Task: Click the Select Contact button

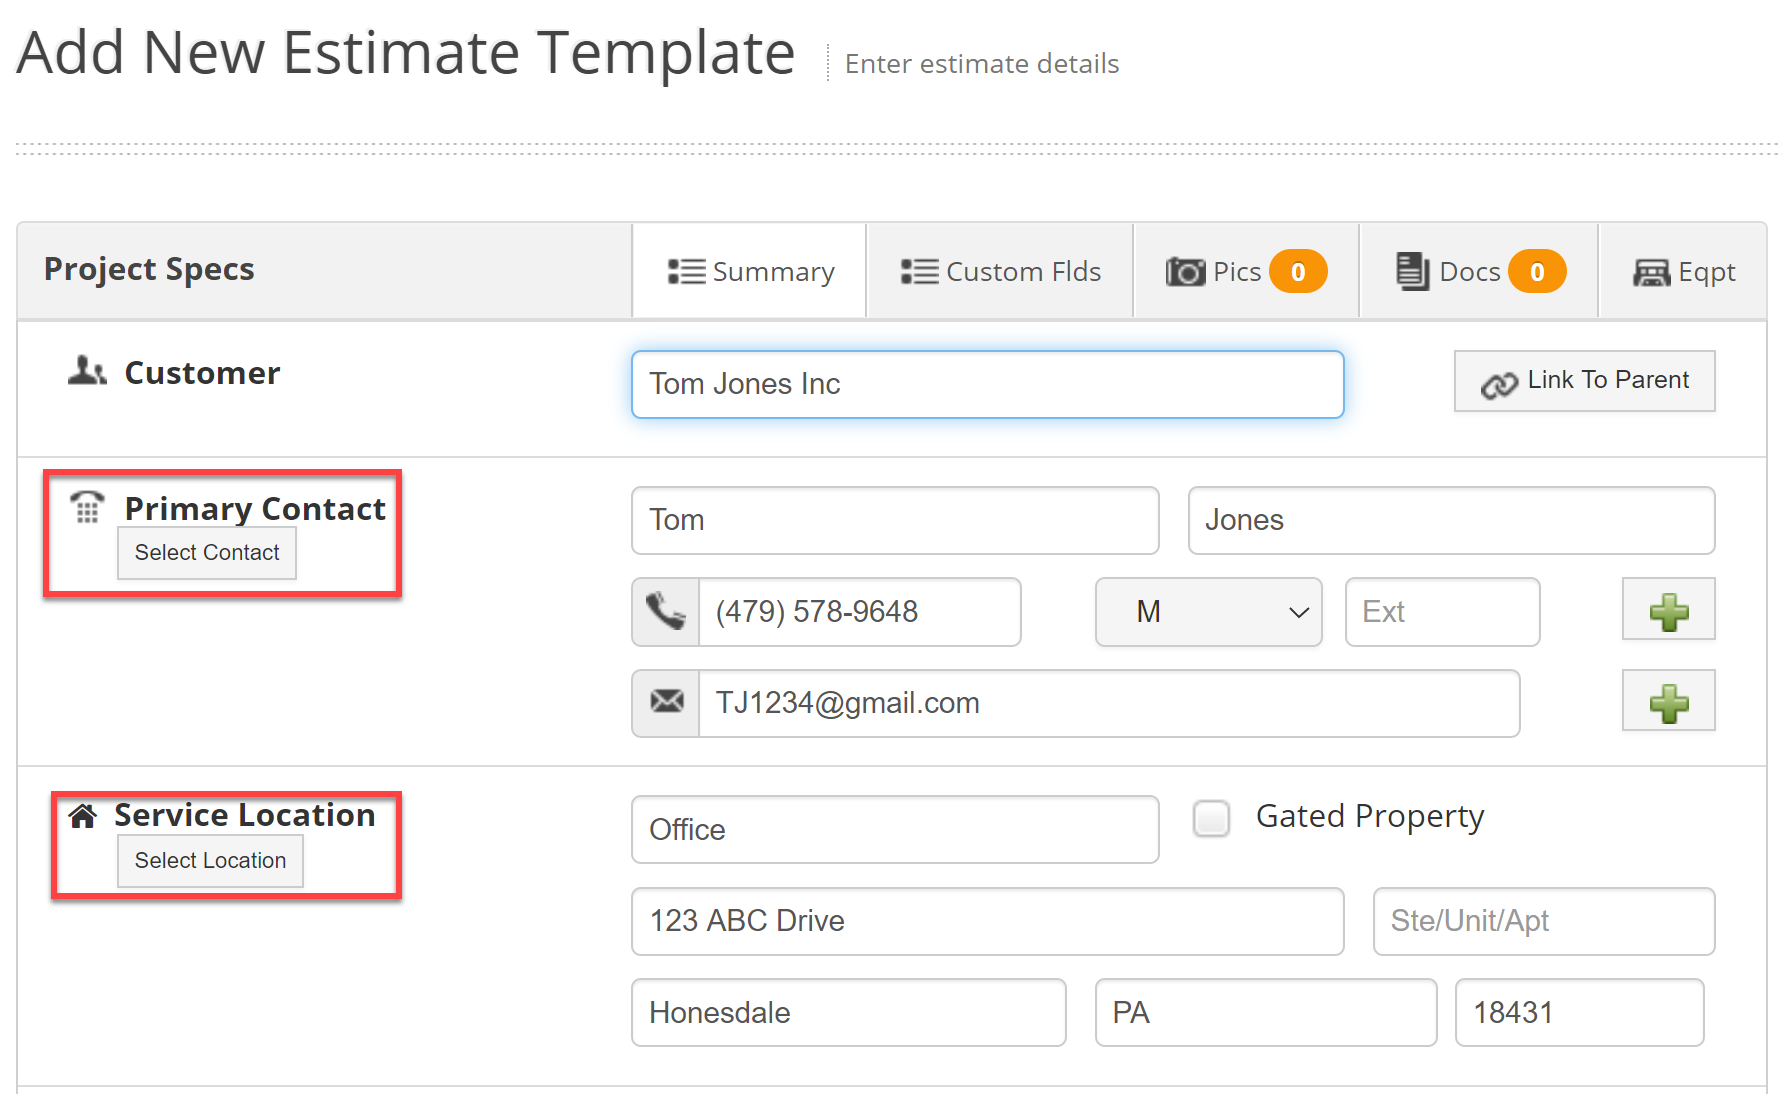Action: point(207,553)
